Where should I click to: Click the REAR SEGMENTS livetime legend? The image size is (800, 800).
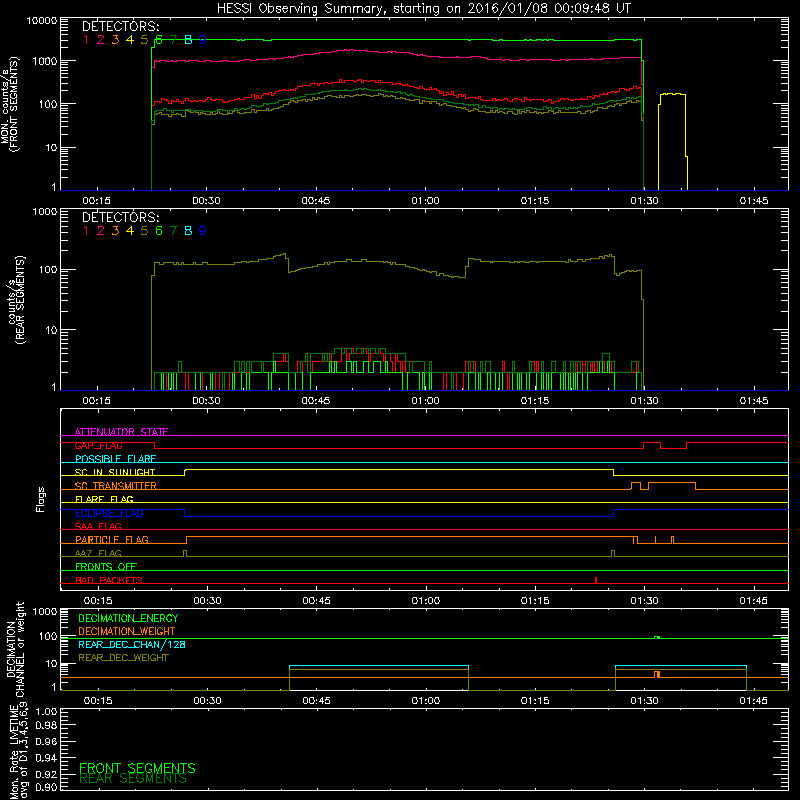click(133, 779)
